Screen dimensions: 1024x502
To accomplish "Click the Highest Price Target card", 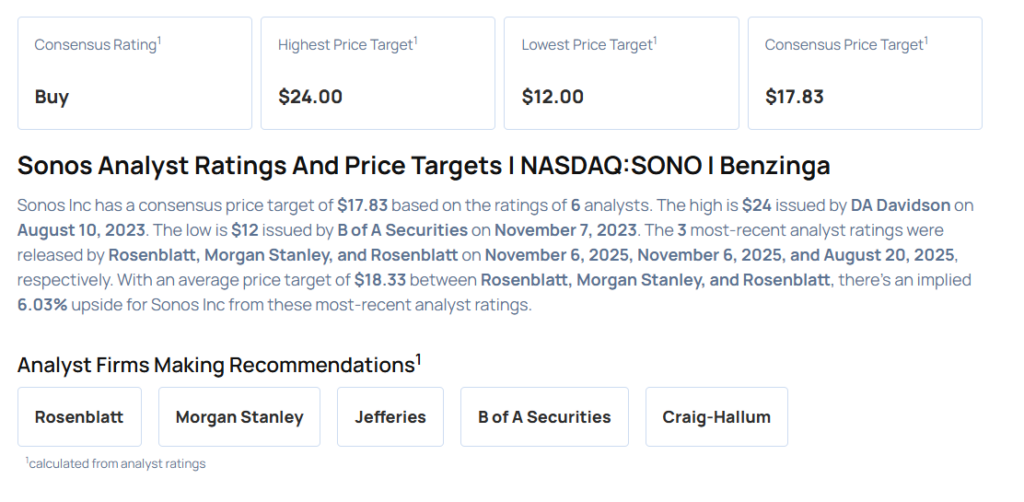I will [377, 72].
